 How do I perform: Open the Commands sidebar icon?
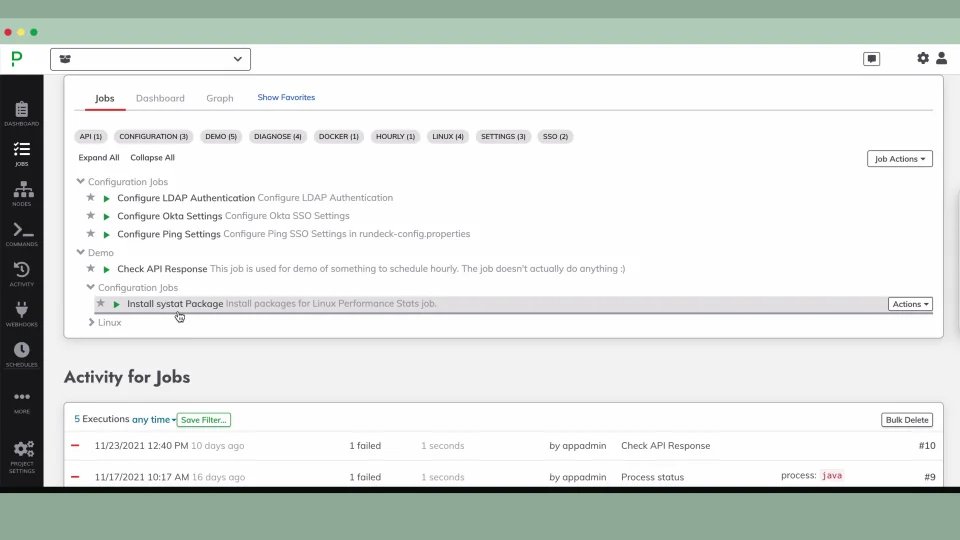21,234
